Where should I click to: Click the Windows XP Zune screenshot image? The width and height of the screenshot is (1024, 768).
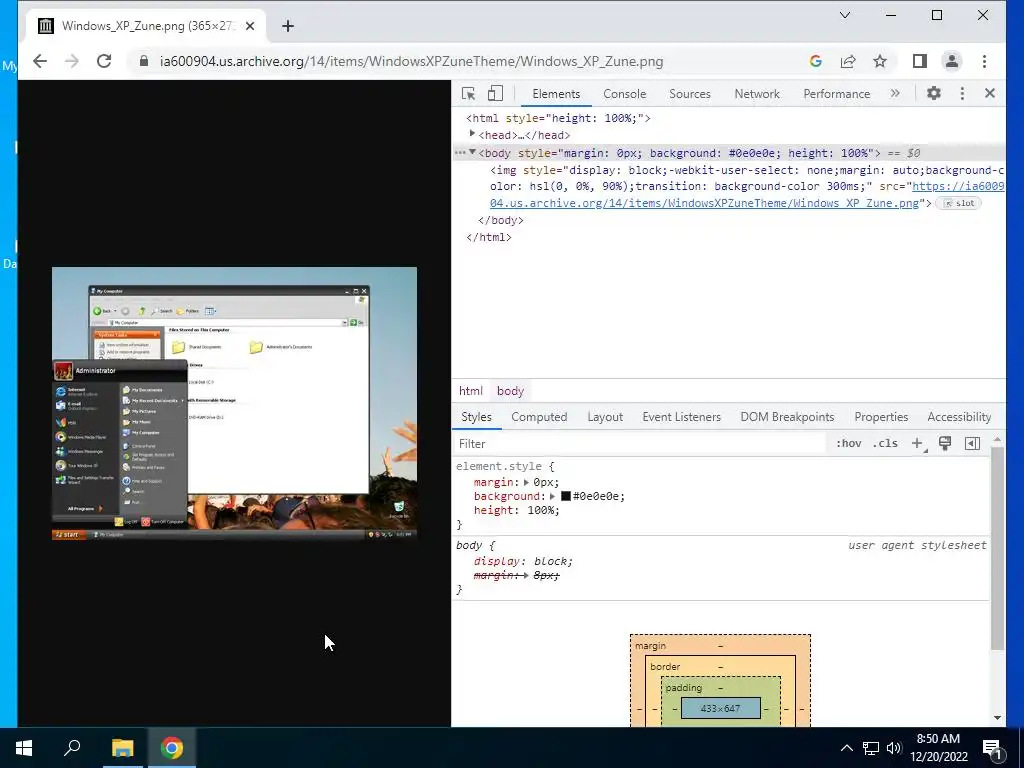point(234,404)
